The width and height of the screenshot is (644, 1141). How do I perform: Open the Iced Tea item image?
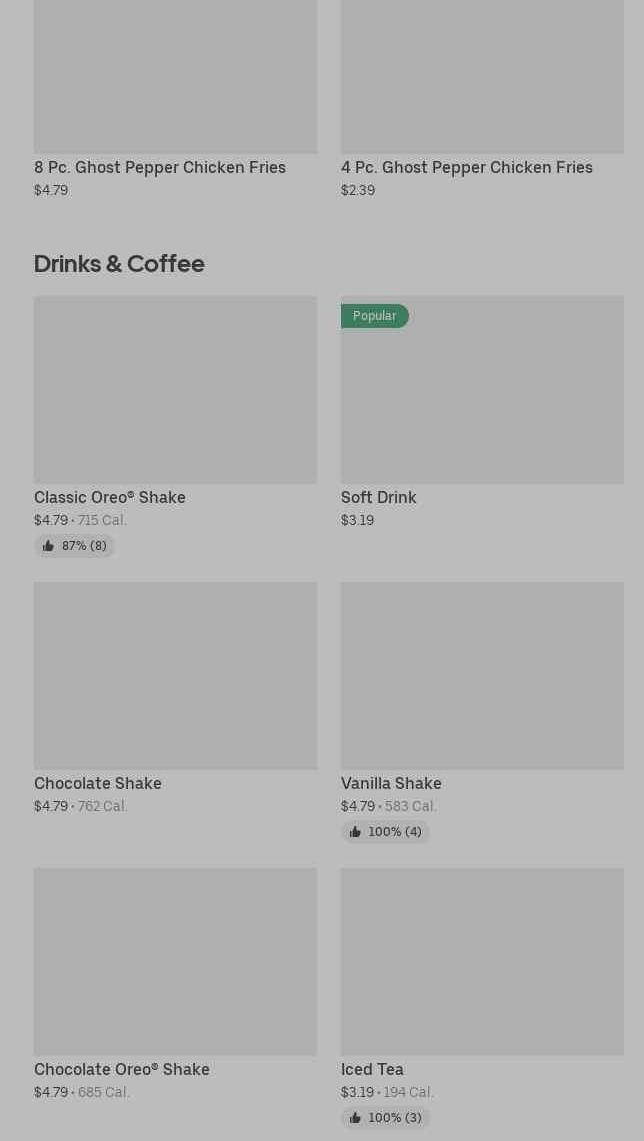(482, 961)
